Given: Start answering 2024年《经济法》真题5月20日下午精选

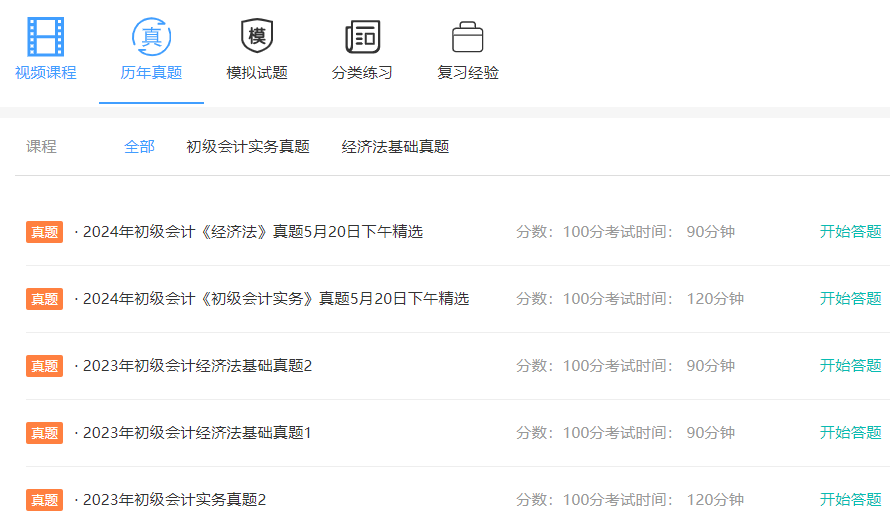Looking at the screenshot, I should tap(850, 232).
